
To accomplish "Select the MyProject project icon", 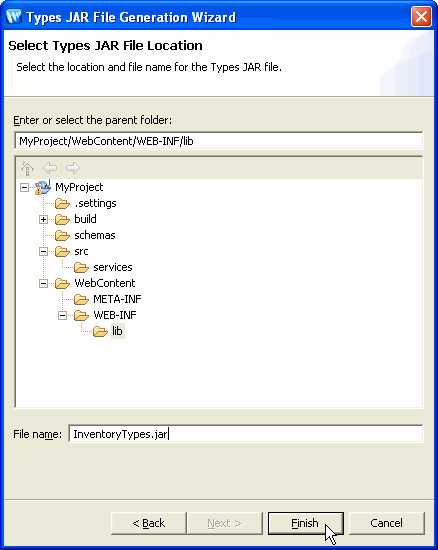I will (43, 187).
